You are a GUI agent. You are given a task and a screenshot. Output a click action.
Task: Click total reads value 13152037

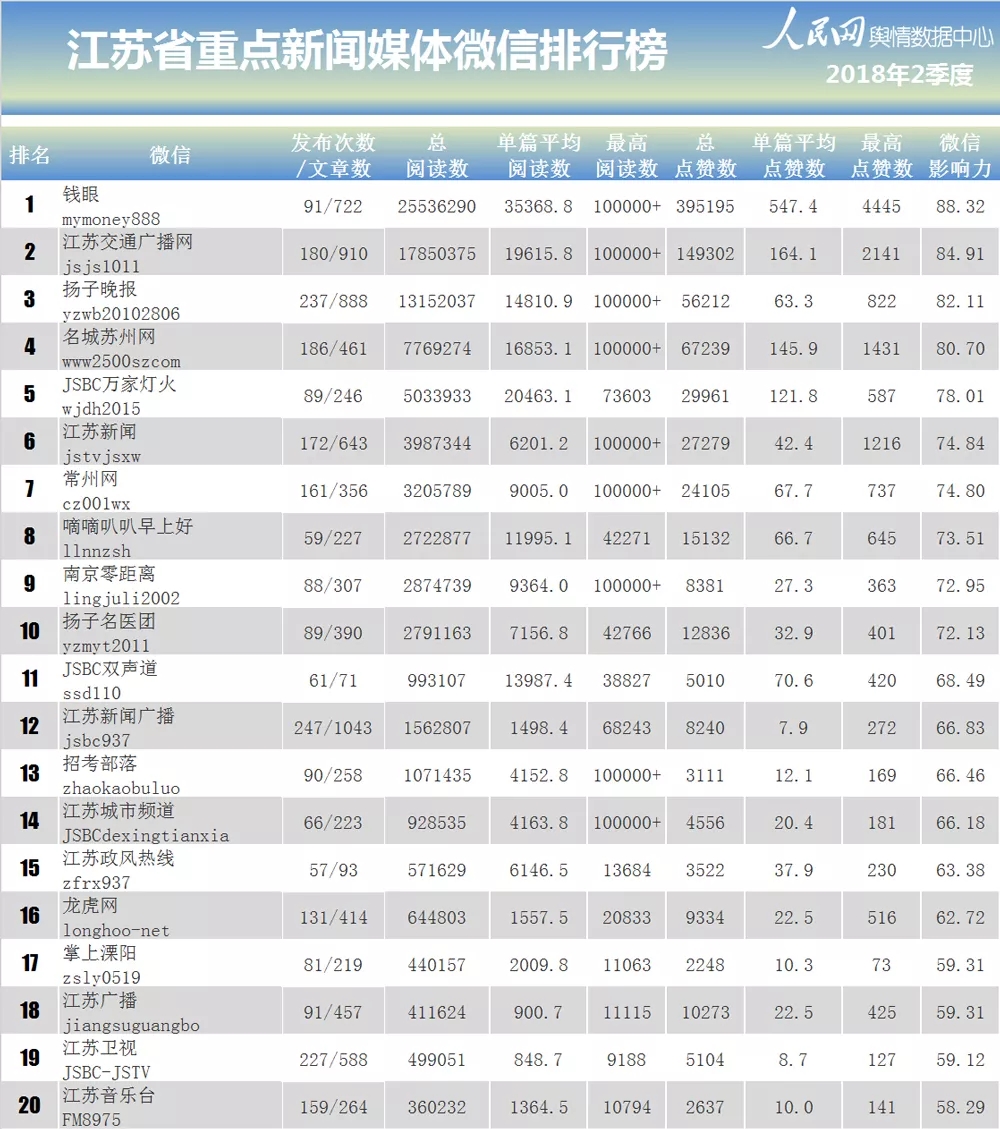tap(437, 302)
